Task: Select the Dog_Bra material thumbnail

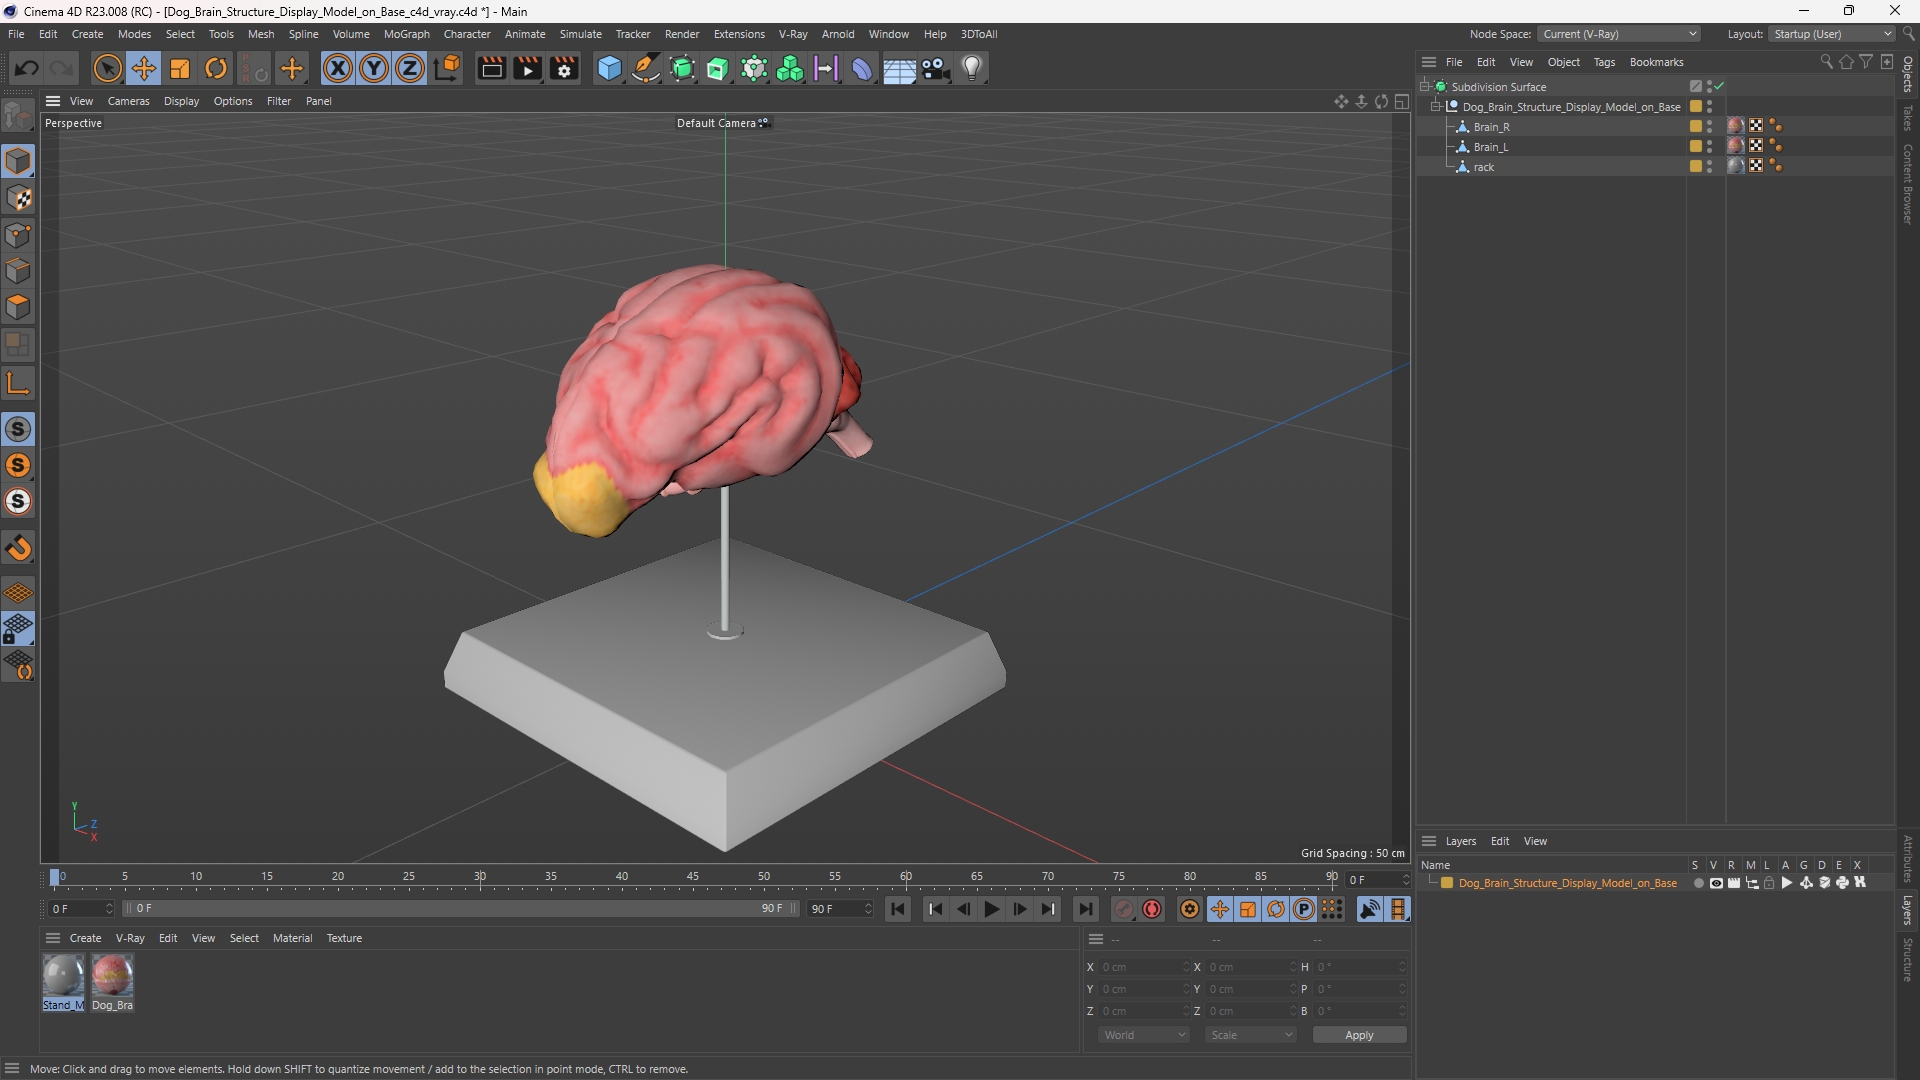Action: tap(112, 975)
